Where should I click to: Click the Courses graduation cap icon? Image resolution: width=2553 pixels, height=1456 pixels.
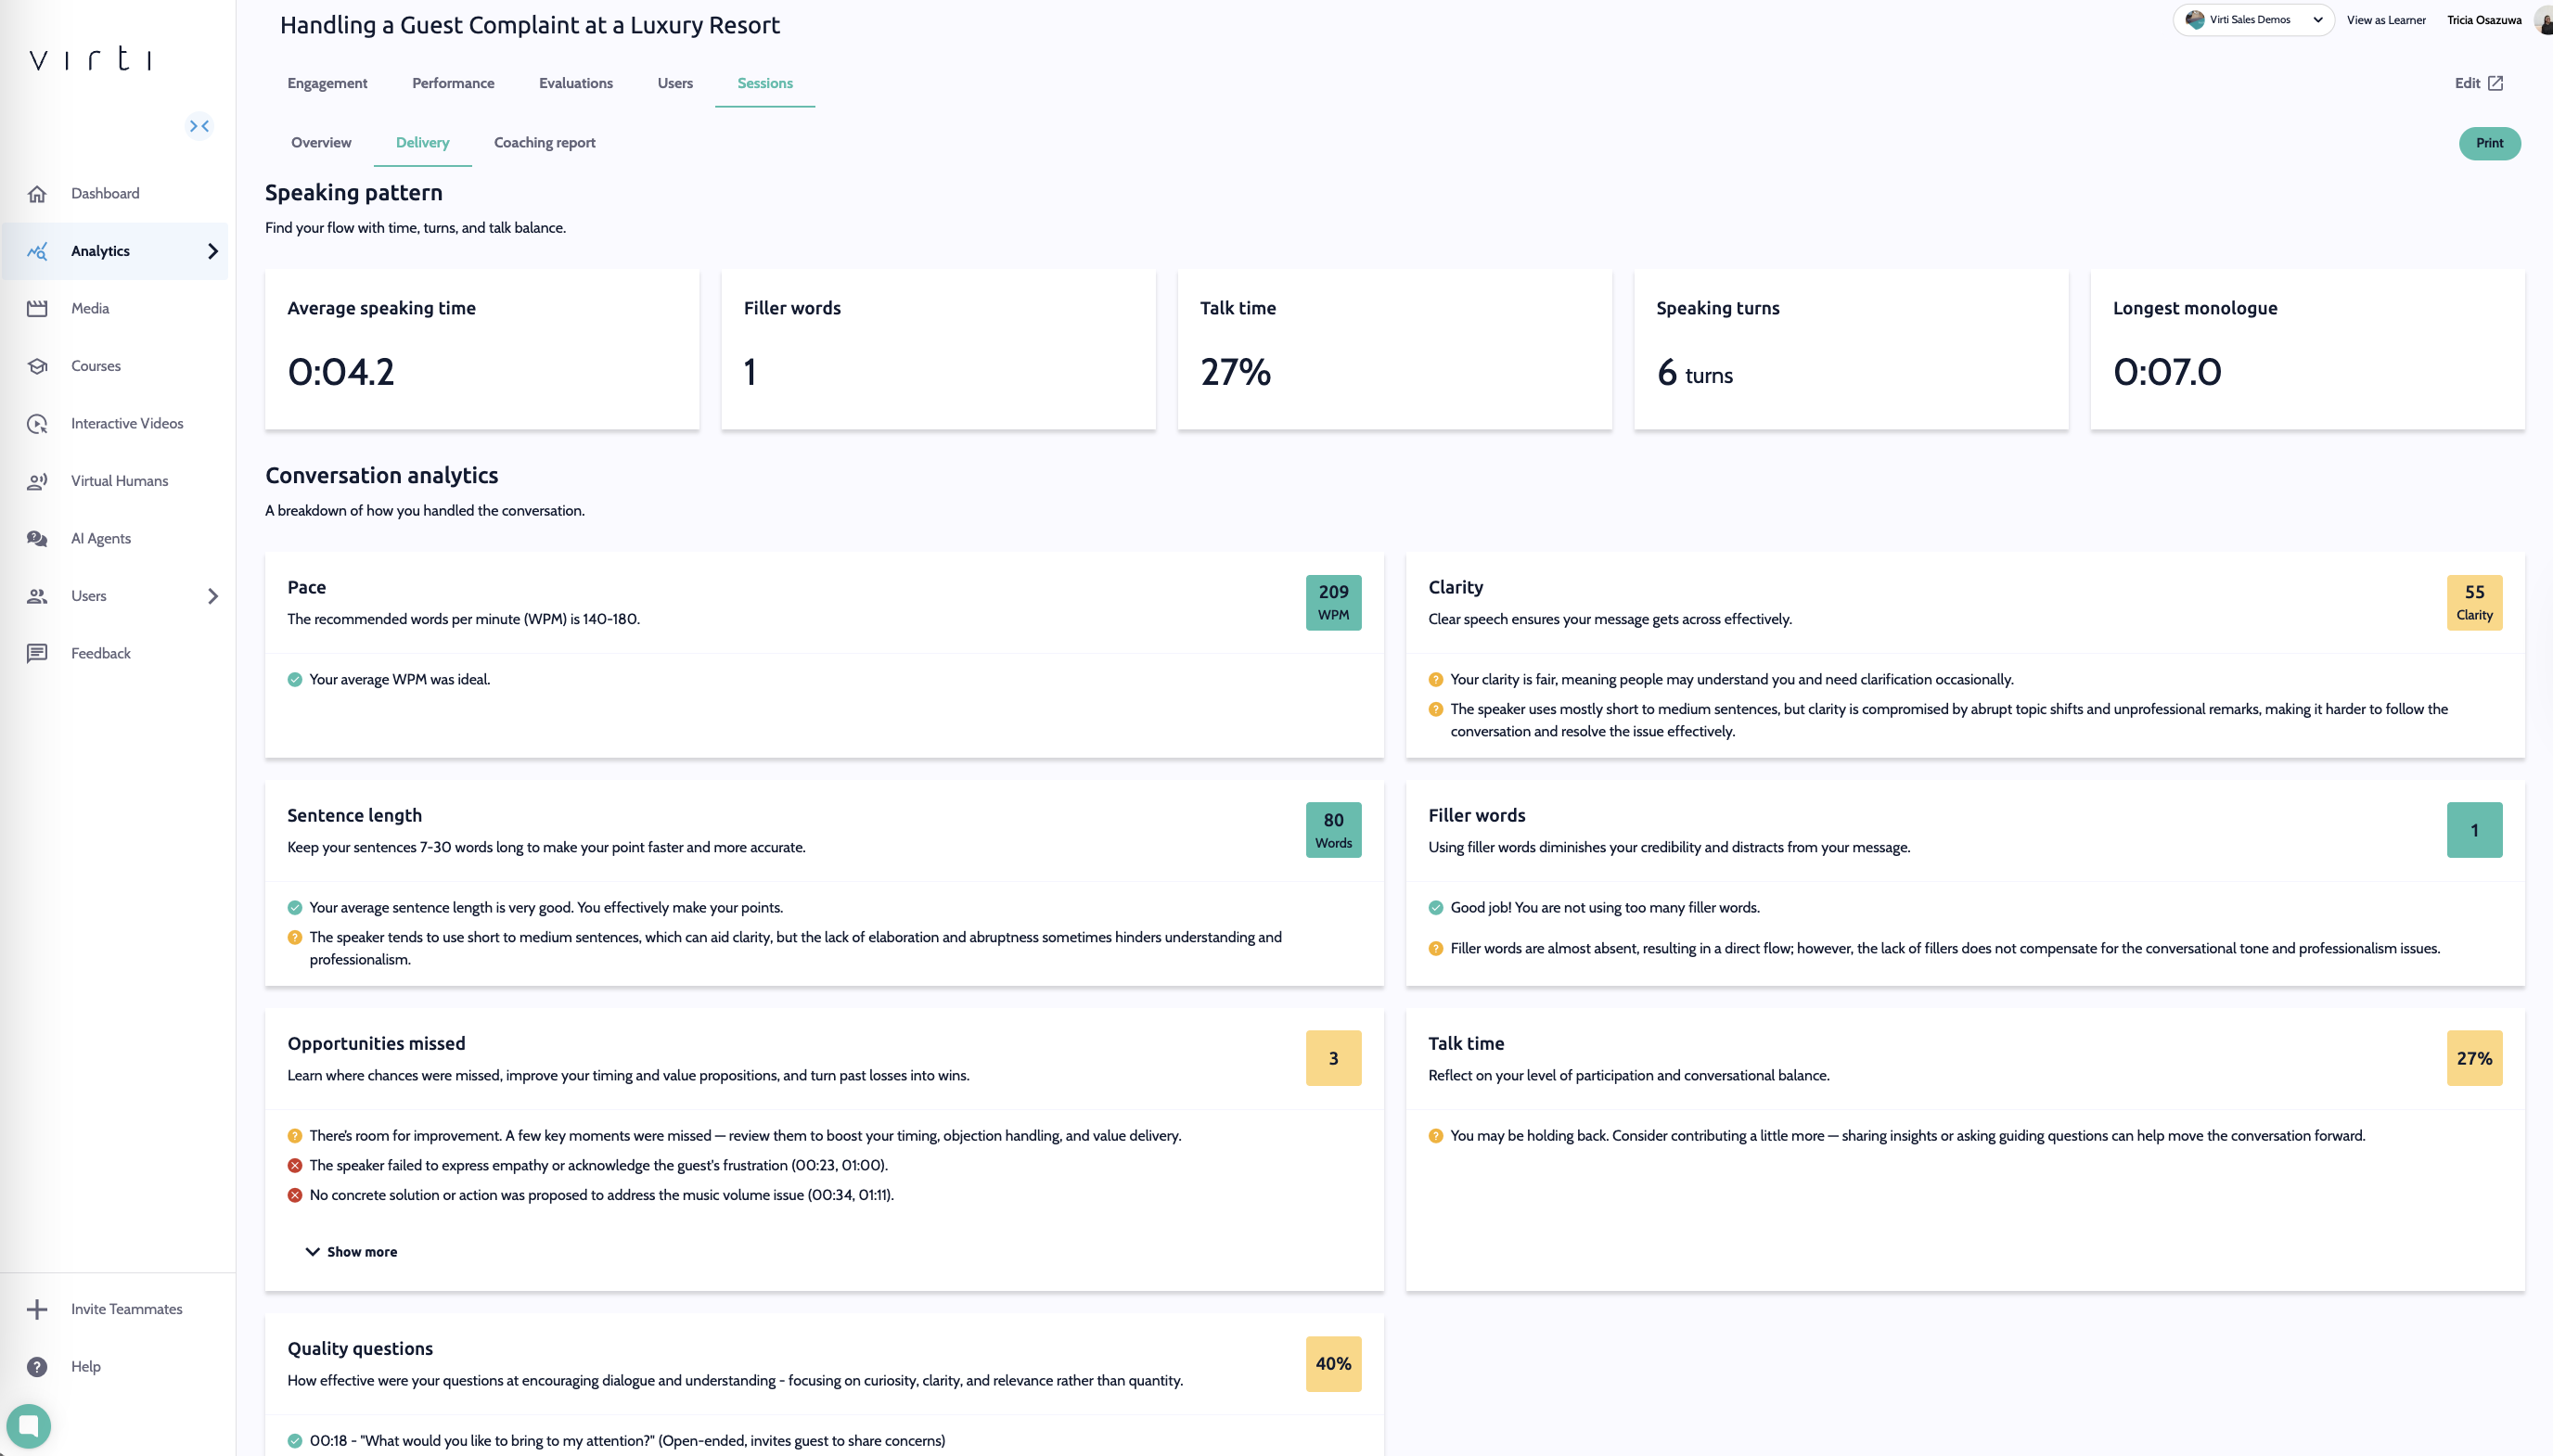(x=37, y=366)
